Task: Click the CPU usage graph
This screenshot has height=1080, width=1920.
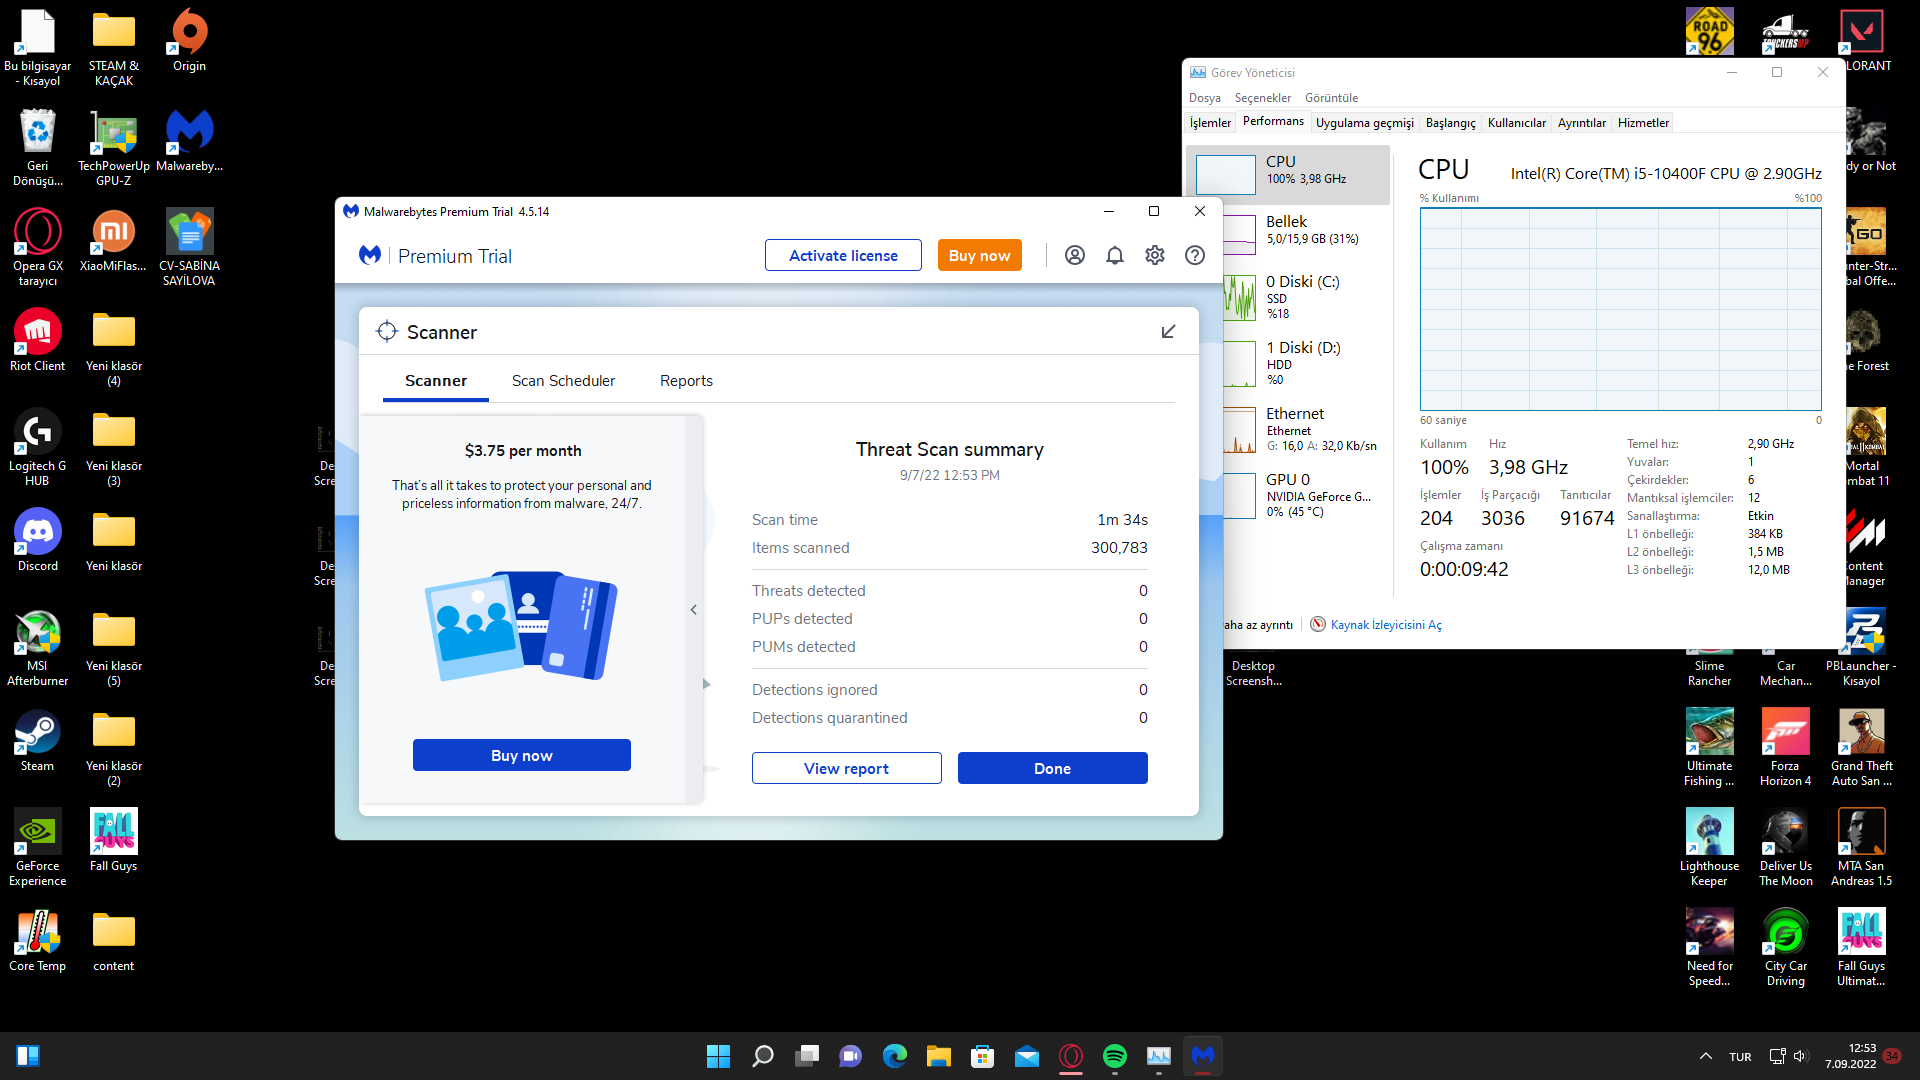Action: point(1620,308)
